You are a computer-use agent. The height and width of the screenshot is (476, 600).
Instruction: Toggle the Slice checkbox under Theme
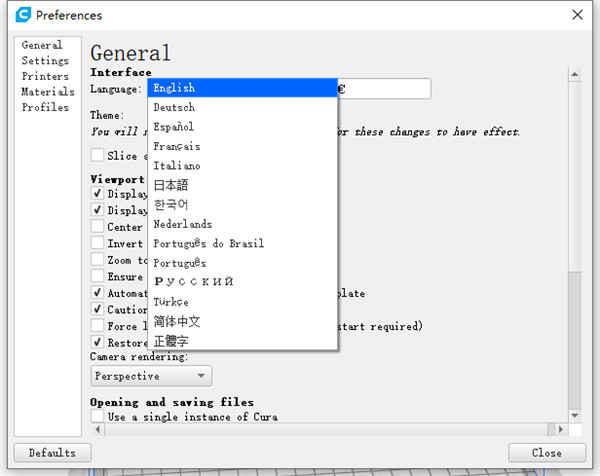pyautogui.click(x=97, y=156)
